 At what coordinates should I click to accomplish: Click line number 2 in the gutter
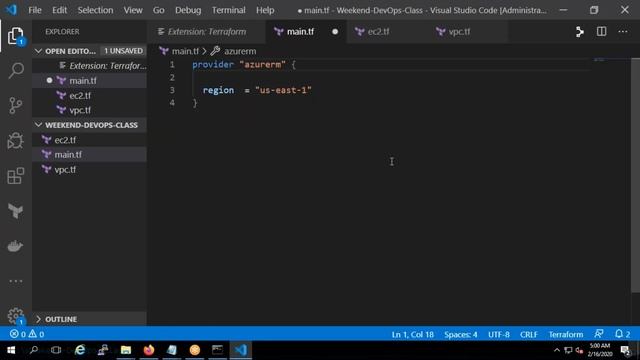[x=172, y=78]
